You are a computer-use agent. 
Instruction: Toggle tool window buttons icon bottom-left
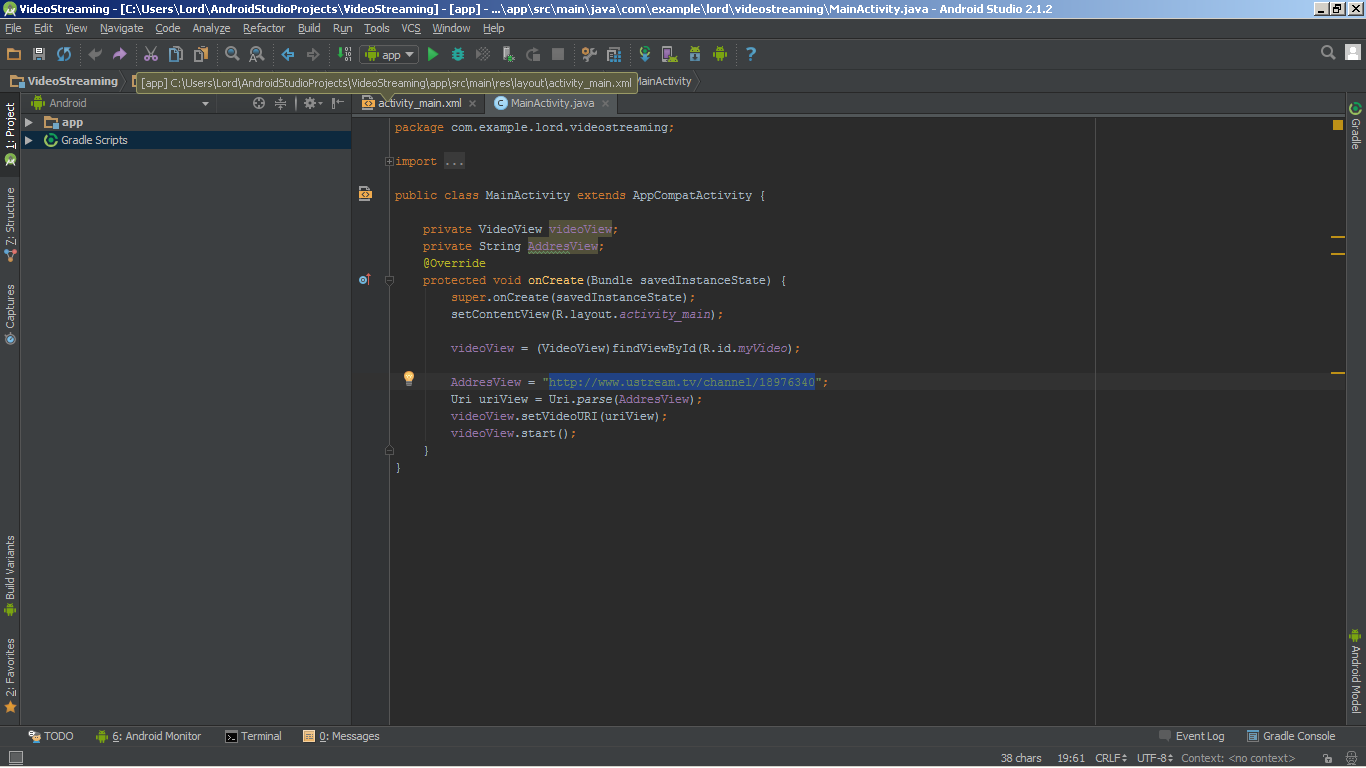(15, 758)
